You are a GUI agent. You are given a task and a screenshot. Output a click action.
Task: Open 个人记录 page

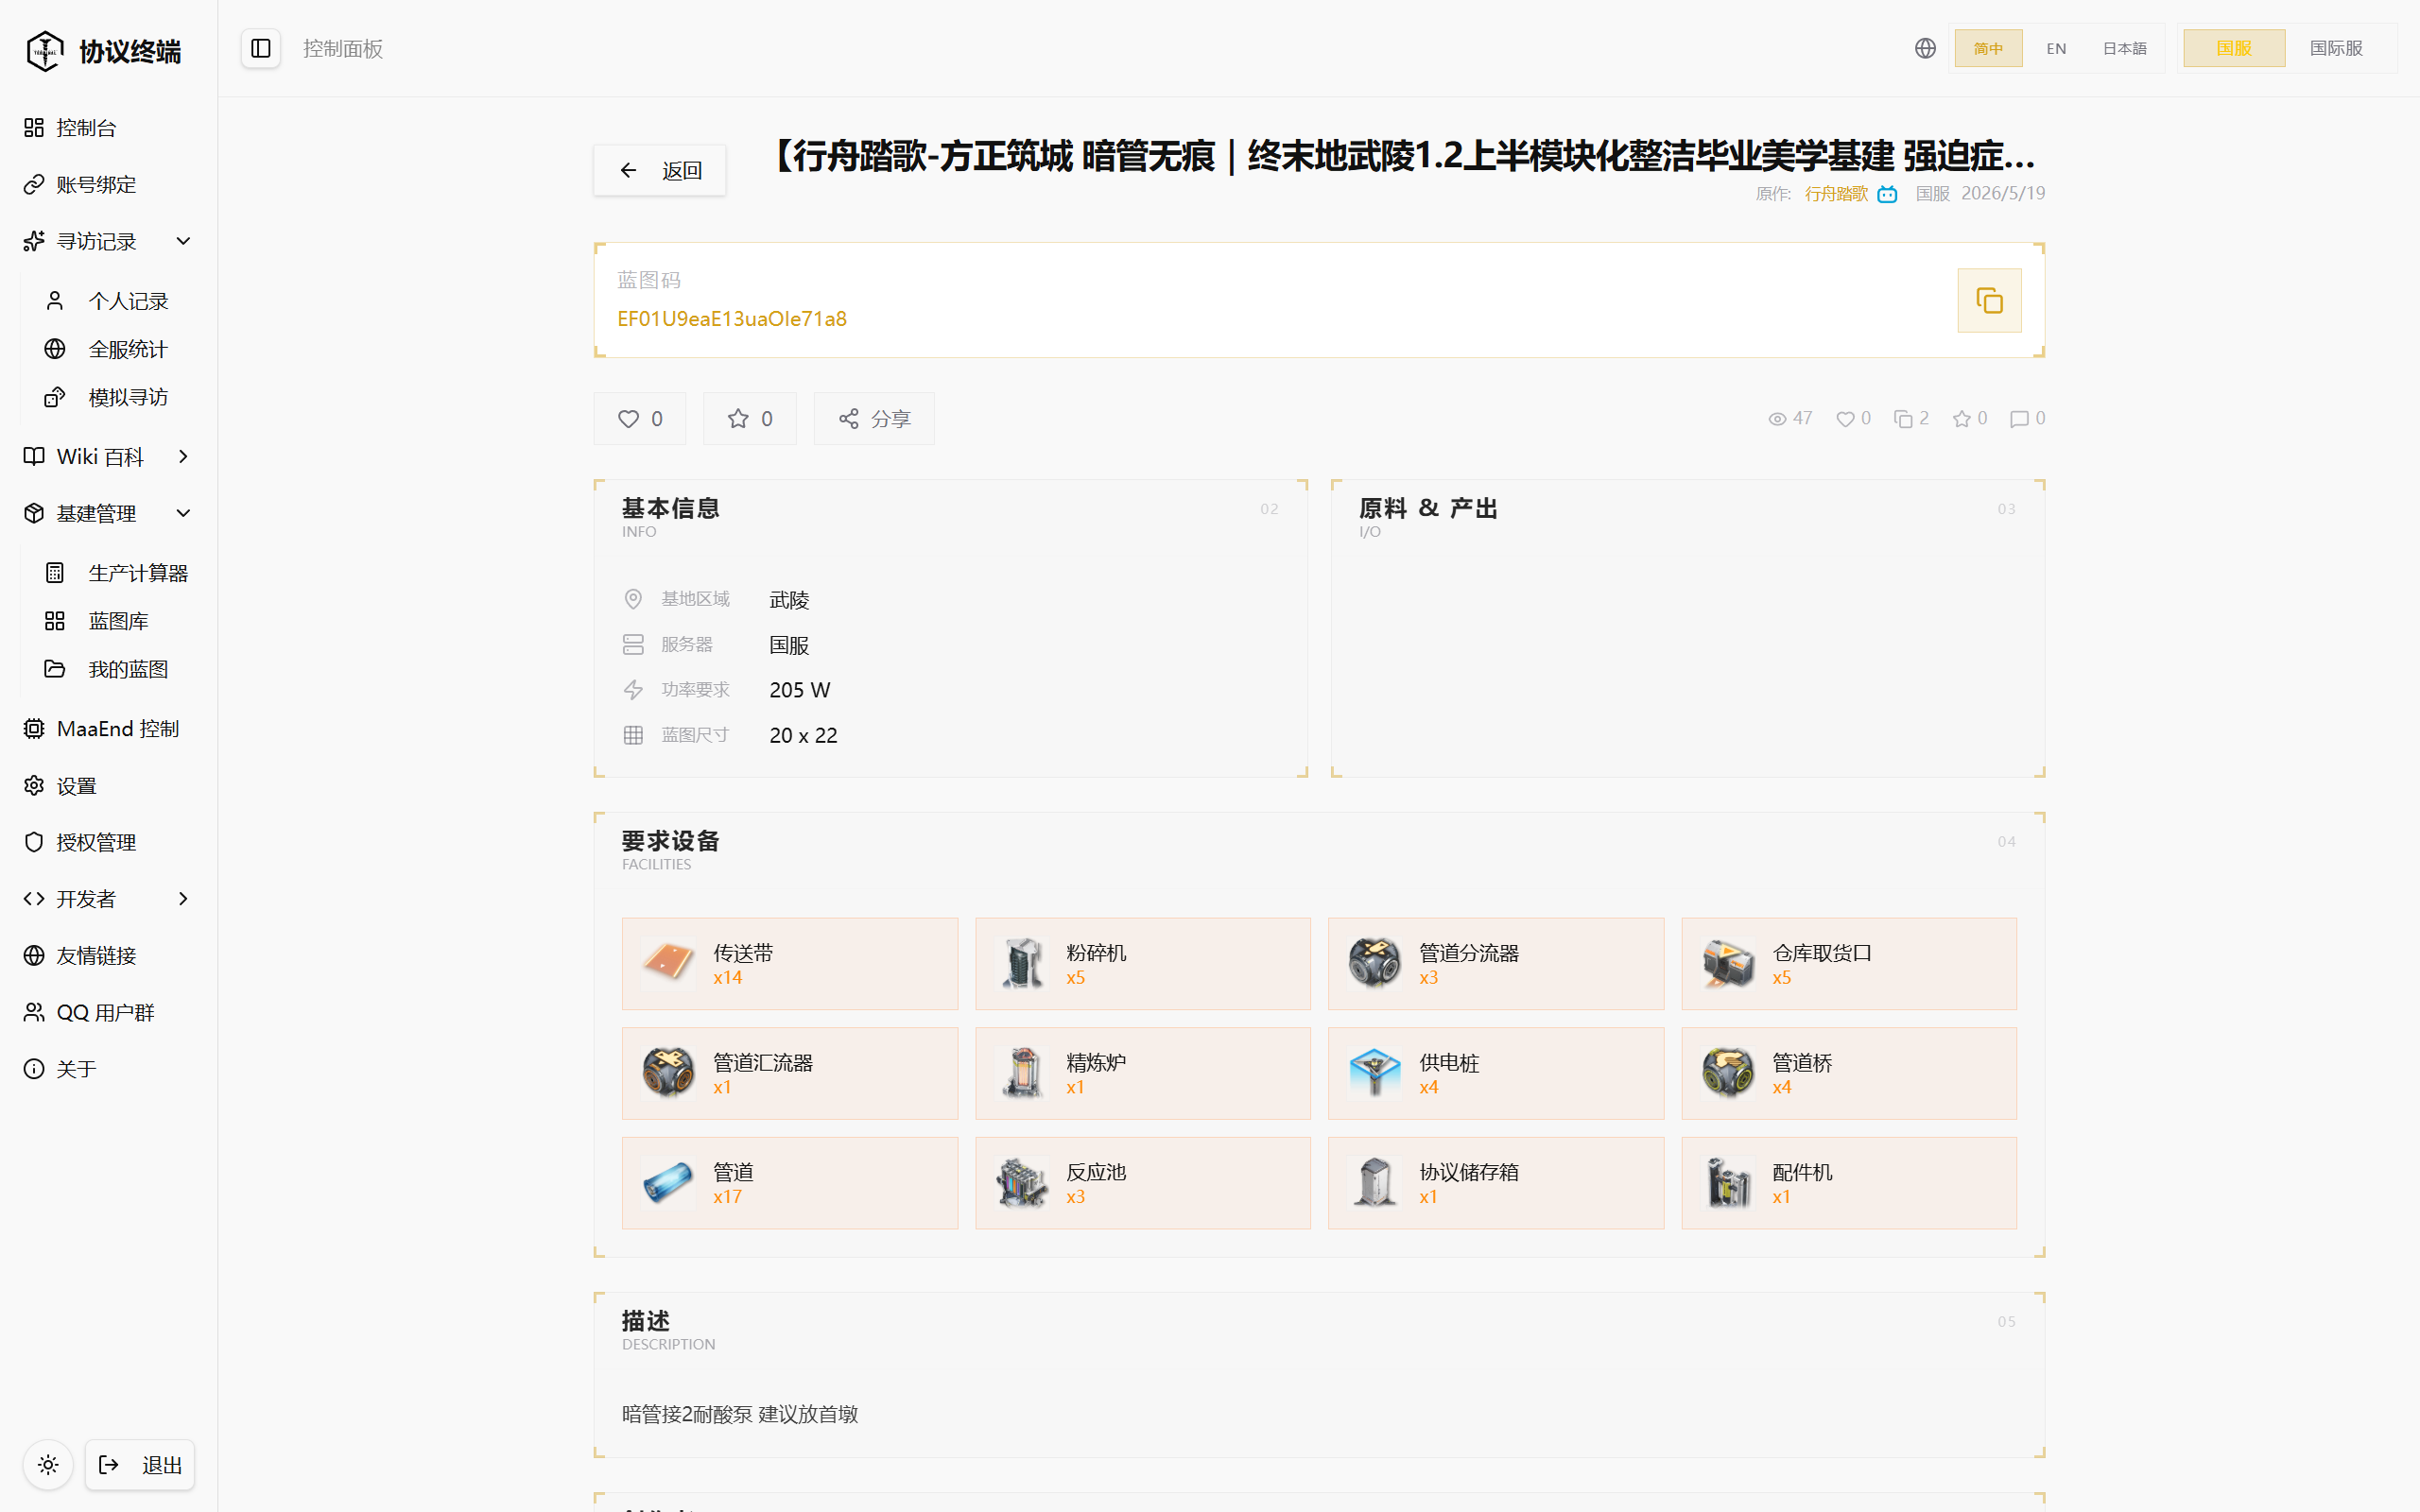[118, 300]
